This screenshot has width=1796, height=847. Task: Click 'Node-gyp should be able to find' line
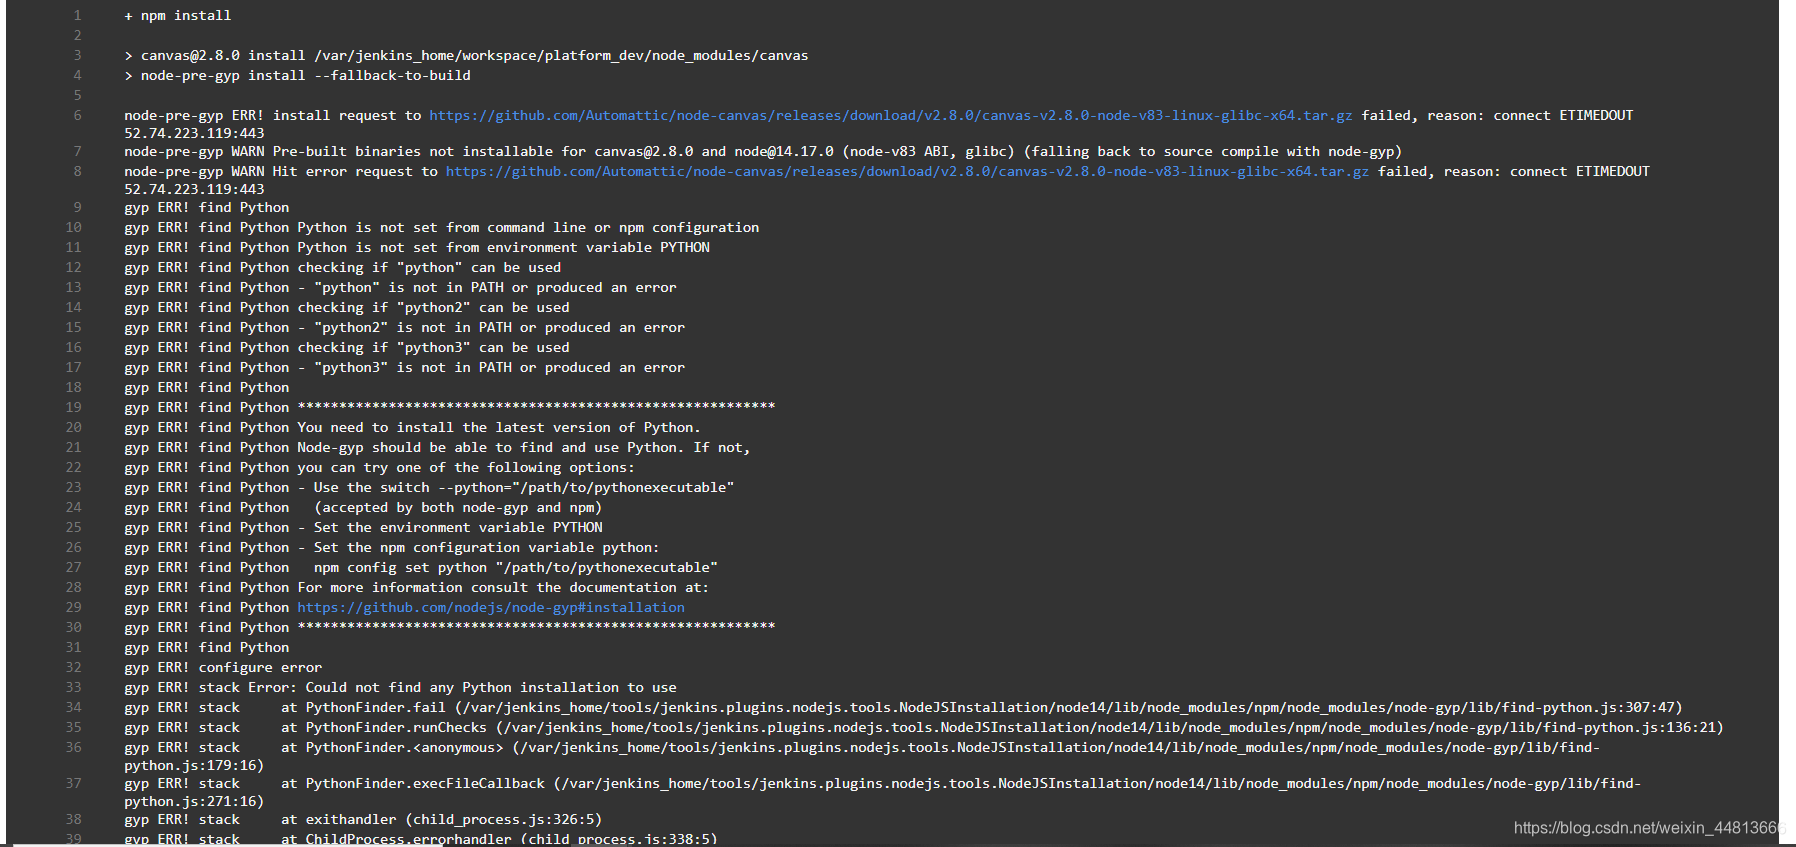(524, 447)
